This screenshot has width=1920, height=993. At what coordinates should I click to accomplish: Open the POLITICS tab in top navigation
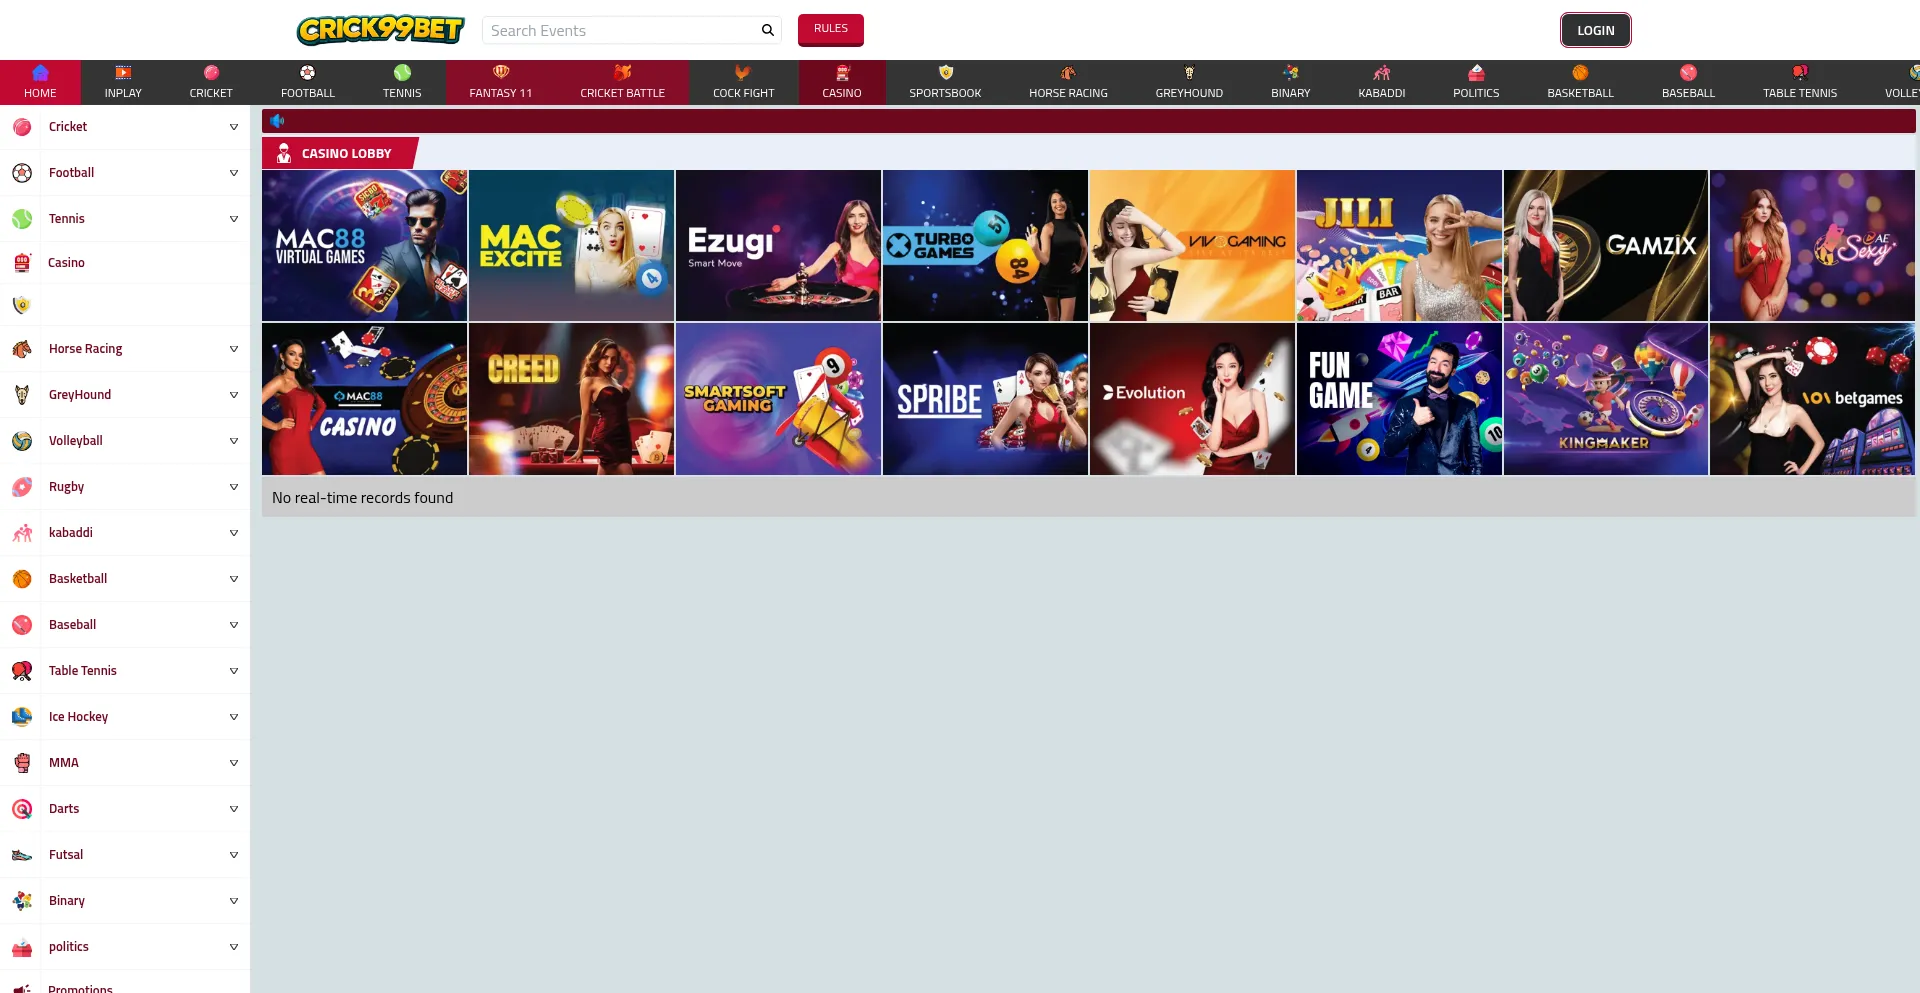click(1476, 82)
